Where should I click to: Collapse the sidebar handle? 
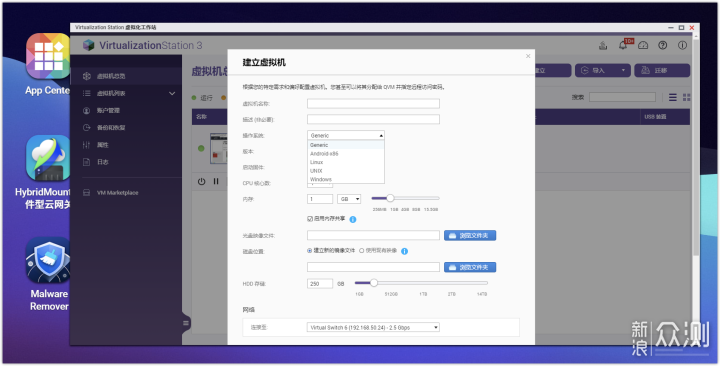[x=186, y=323]
